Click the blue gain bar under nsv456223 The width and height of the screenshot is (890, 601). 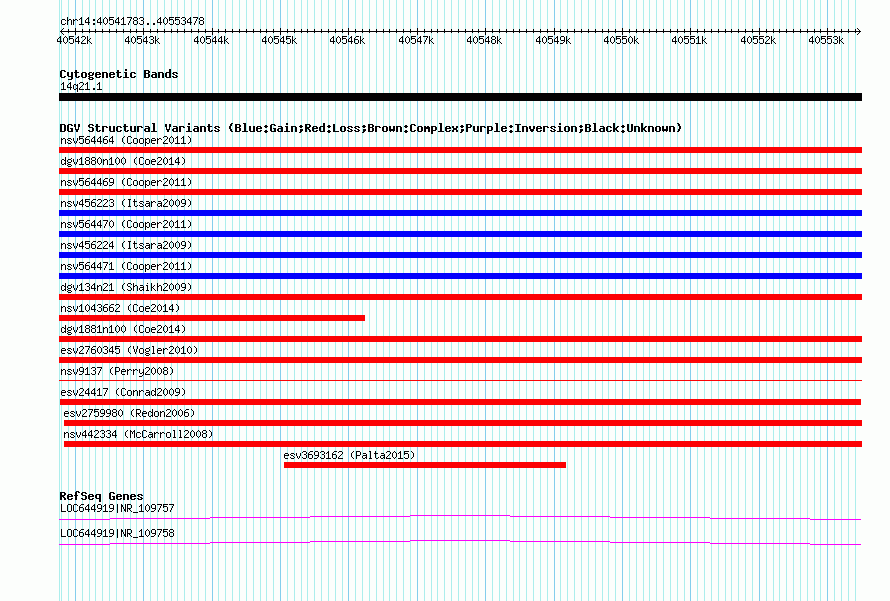(x=460, y=213)
